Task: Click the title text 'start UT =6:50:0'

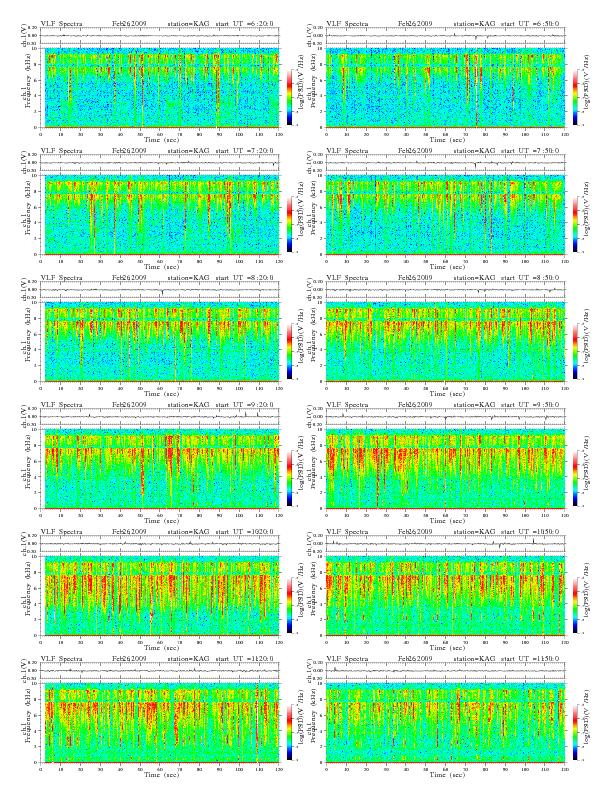Action: (x=530, y=23)
